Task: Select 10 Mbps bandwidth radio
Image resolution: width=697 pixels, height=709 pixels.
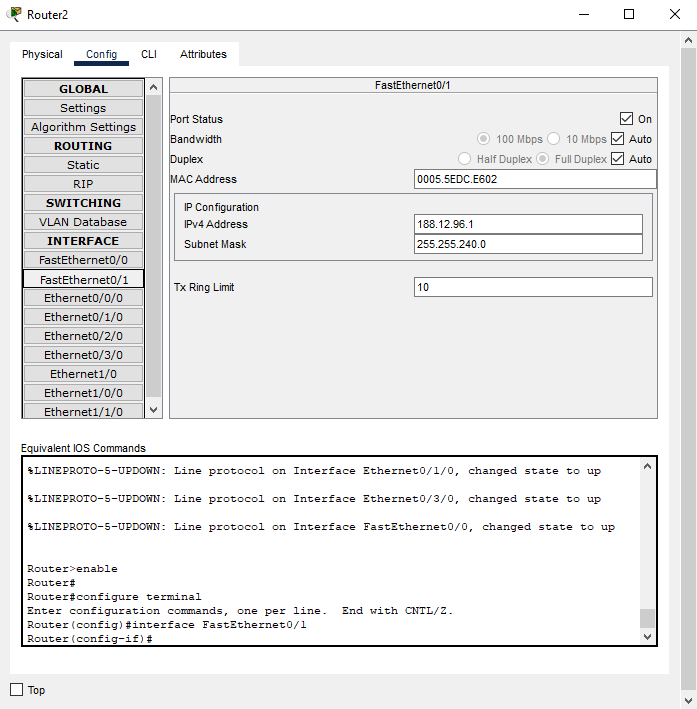Action: (554, 139)
